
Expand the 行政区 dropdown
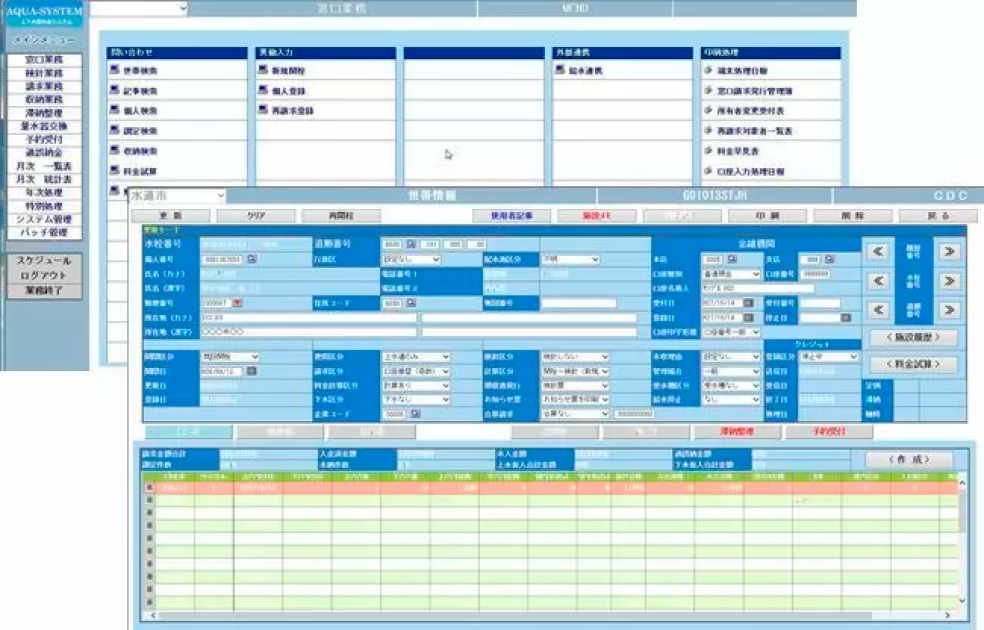click(x=441, y=259)
